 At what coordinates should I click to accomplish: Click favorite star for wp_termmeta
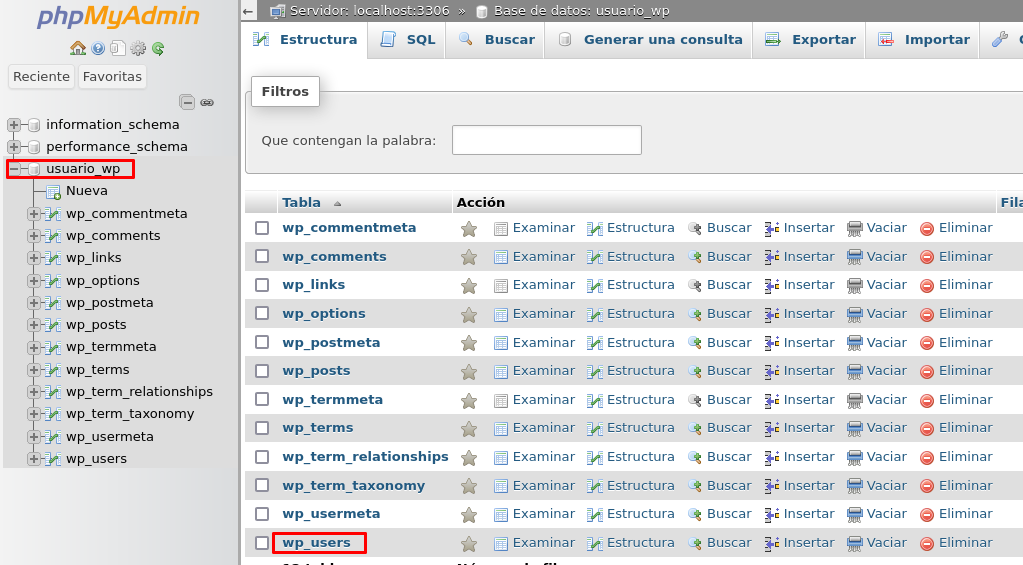tap(468, 401)
